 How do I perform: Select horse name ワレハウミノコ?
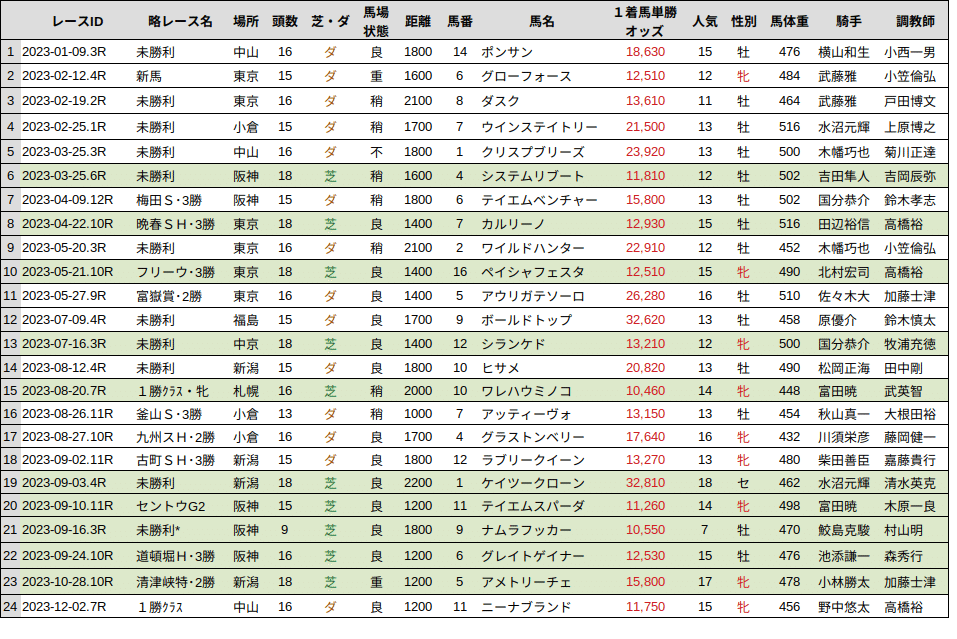(x=526, y=391)
